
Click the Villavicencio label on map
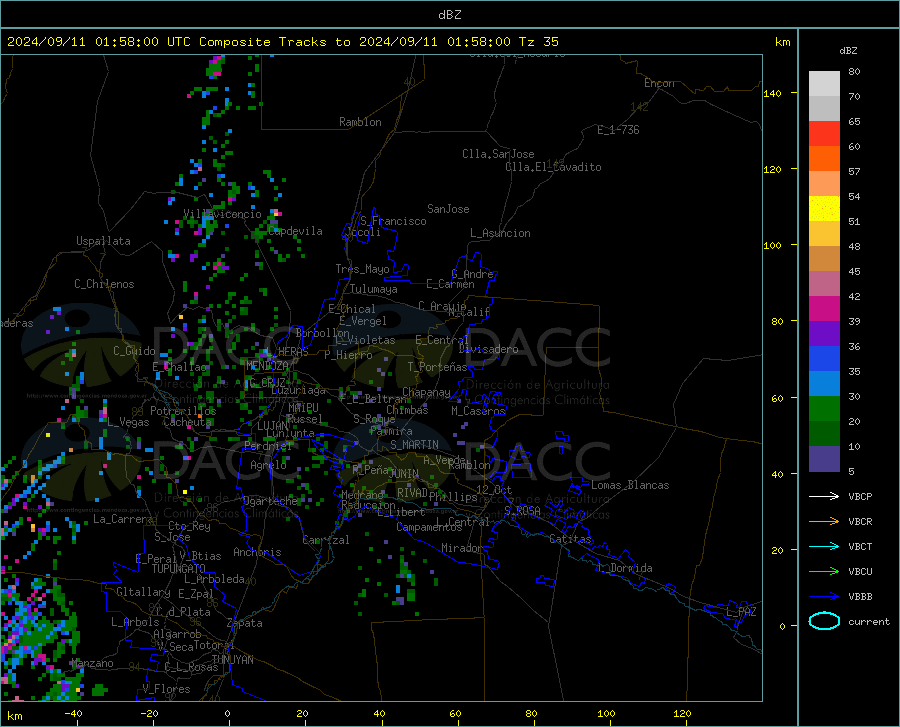click(x=222, y=214)
